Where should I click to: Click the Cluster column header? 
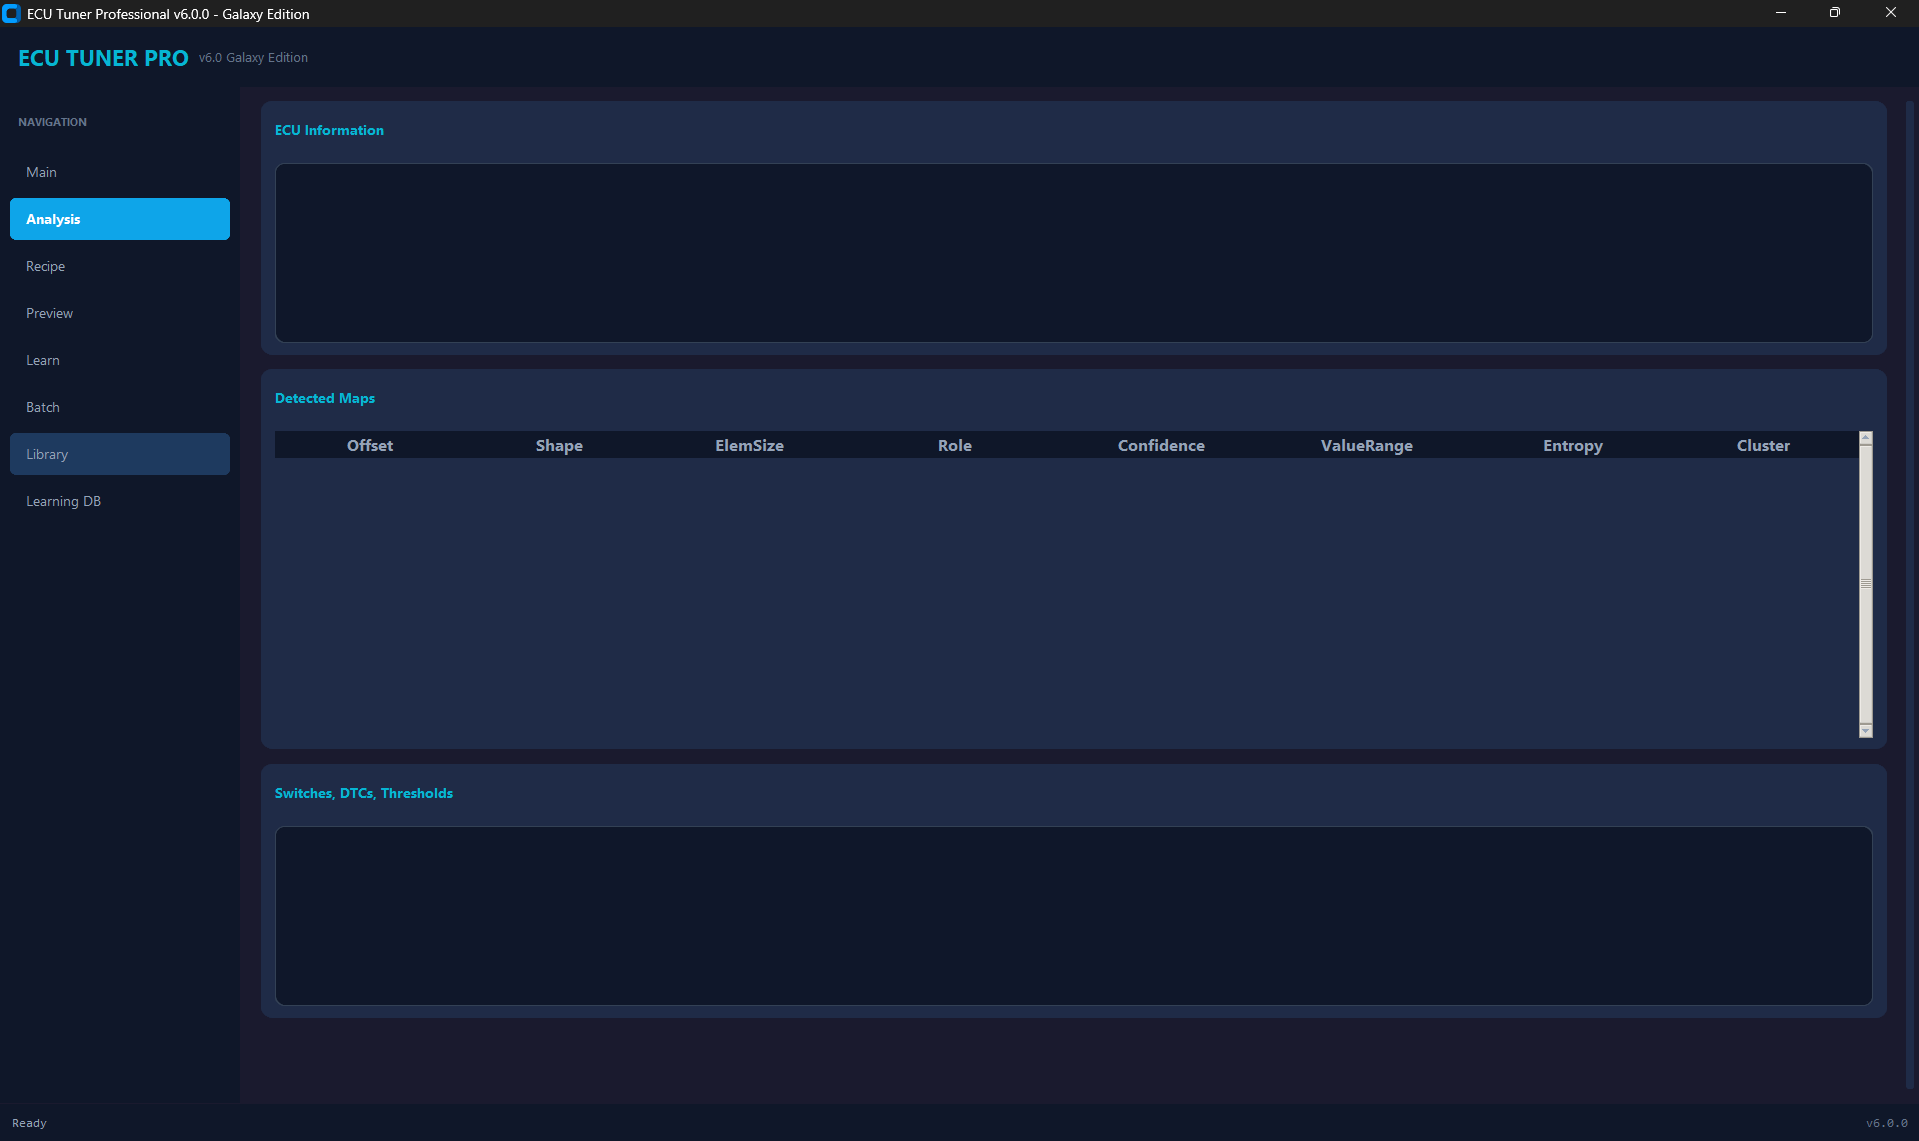click(1762, 445)
